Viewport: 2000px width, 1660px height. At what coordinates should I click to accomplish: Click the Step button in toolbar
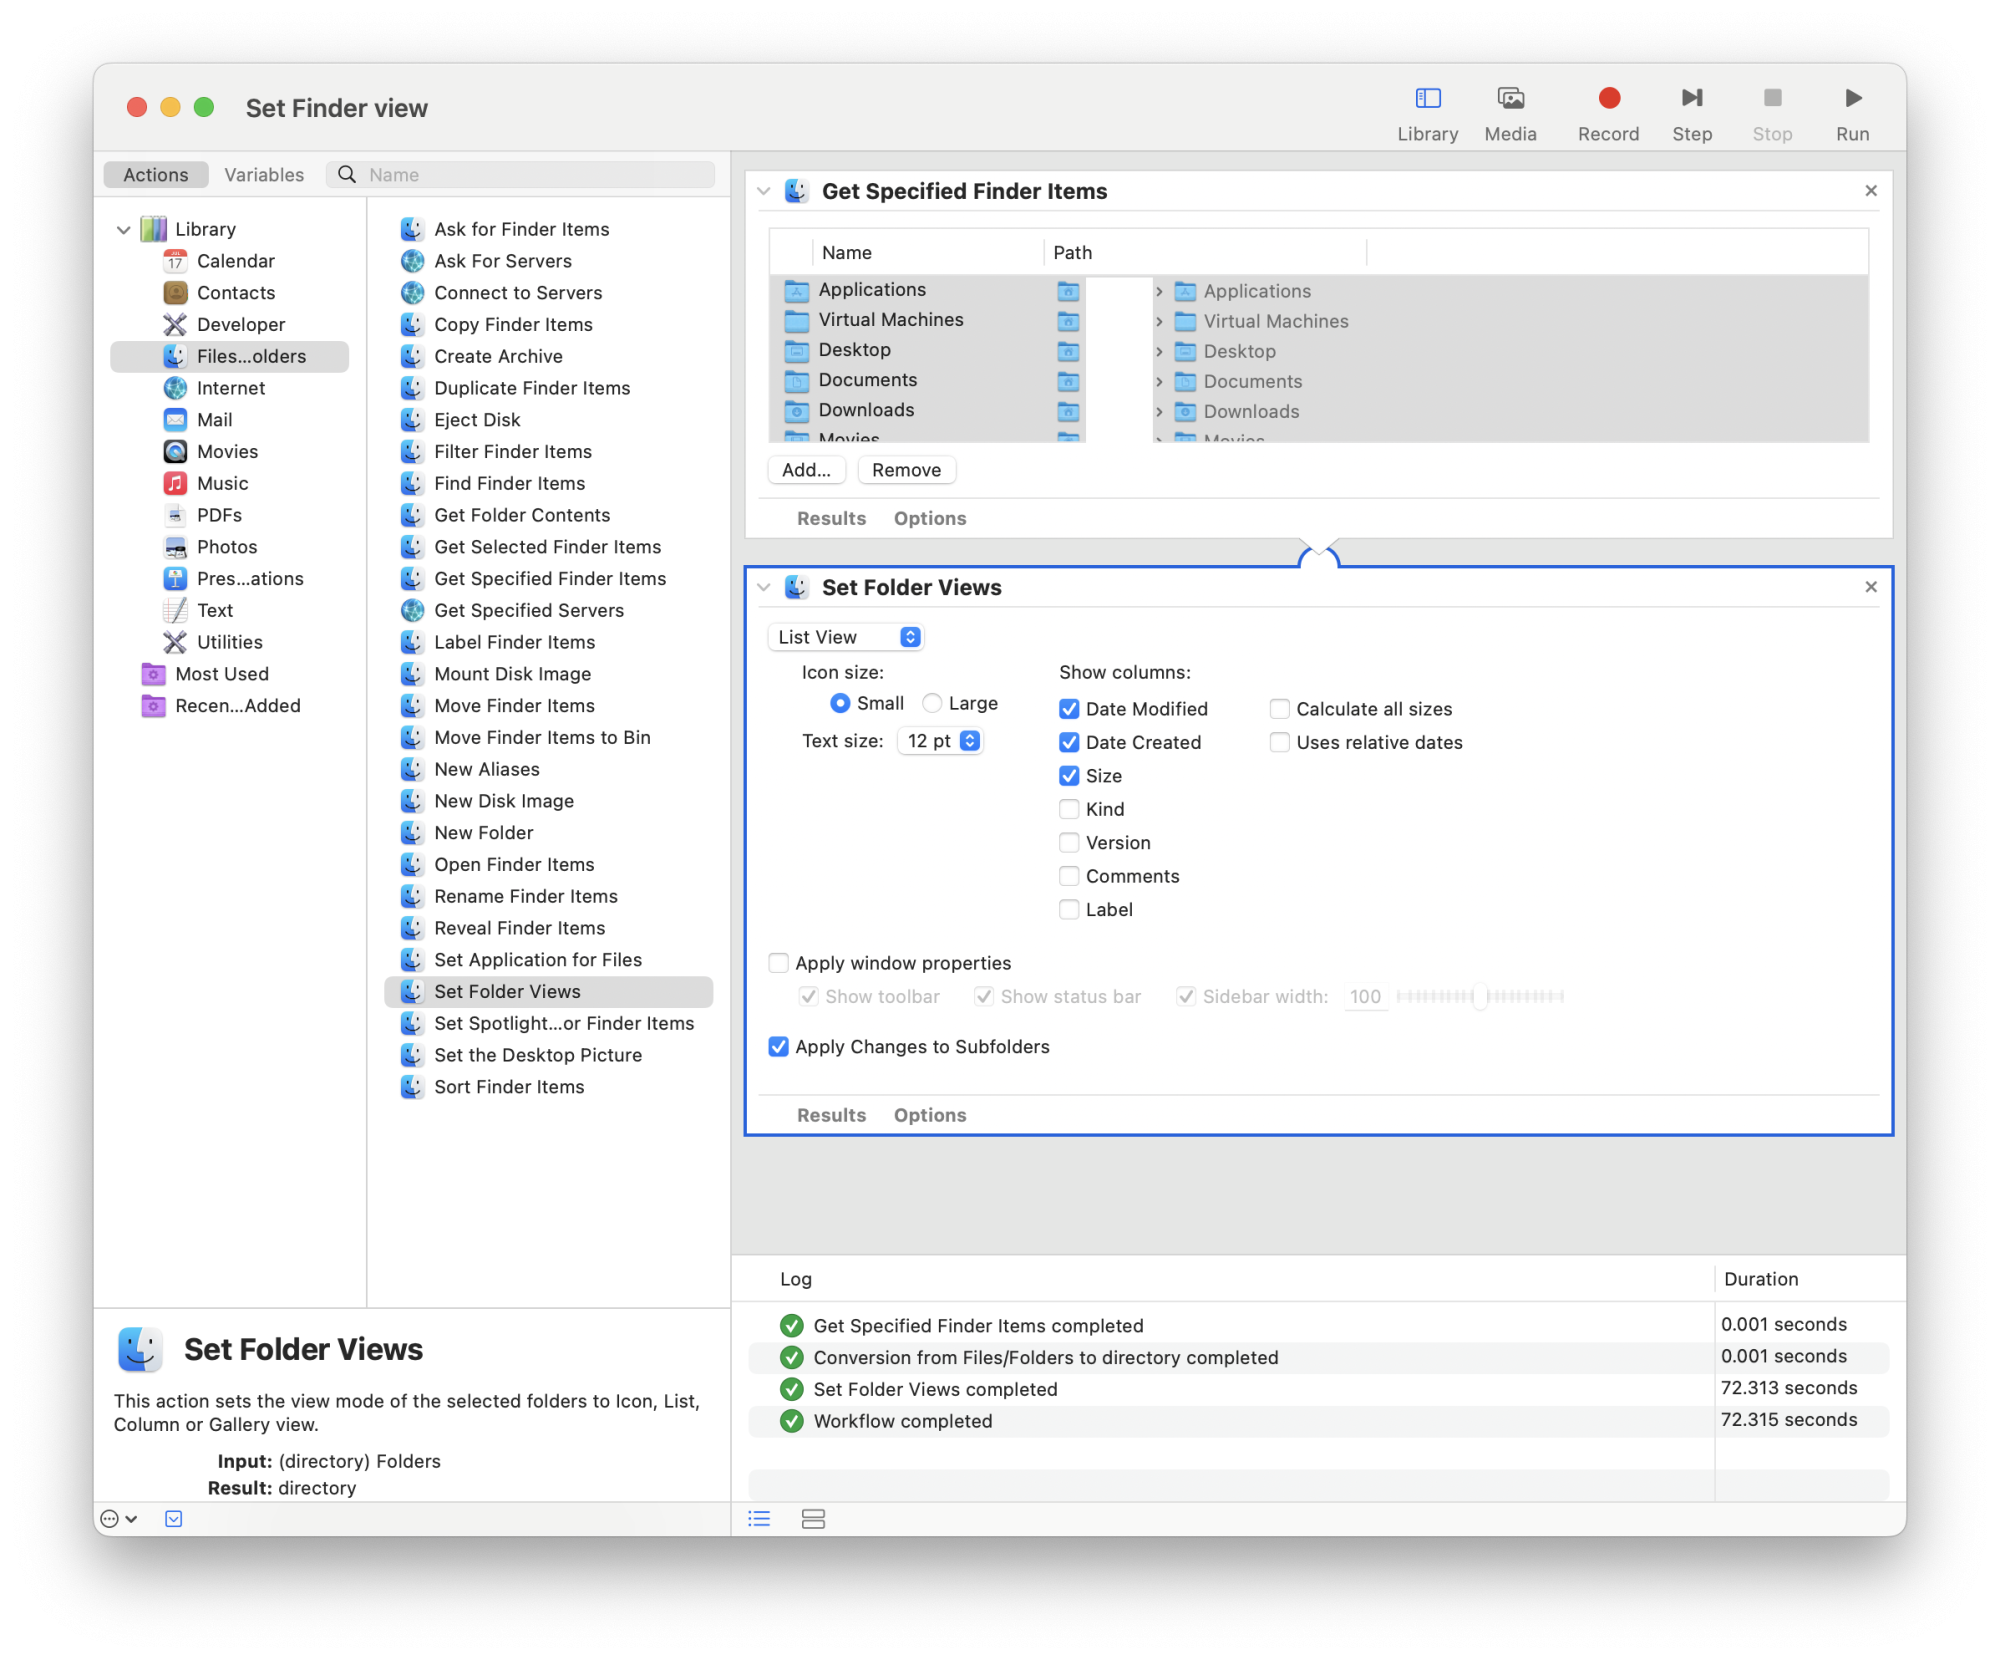click(x=1693, y=96)
